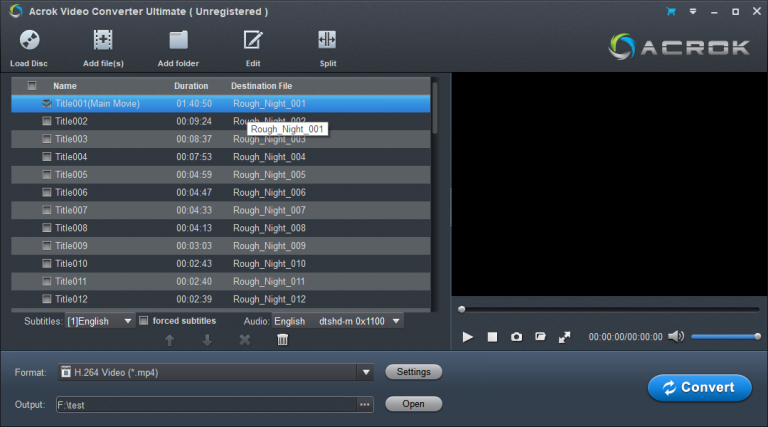Image resolution: width=768 pixels, height=427 pixels.
Task: Browse output folder with ellipsis button
Action: click(x=364, y=404)
